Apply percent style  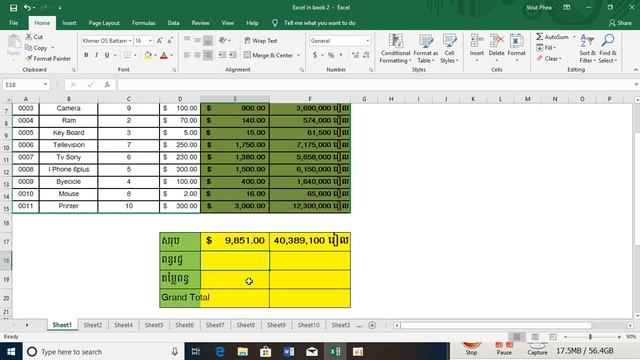(x=331, y=55)
